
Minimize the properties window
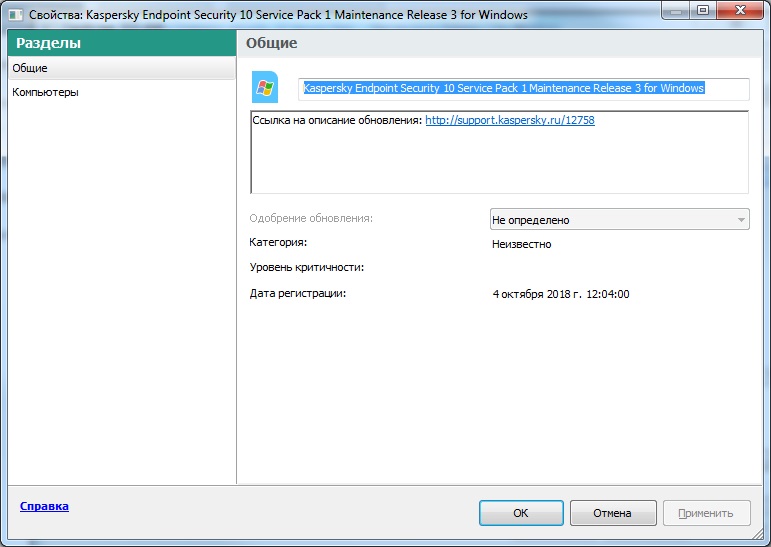[676, 10]
